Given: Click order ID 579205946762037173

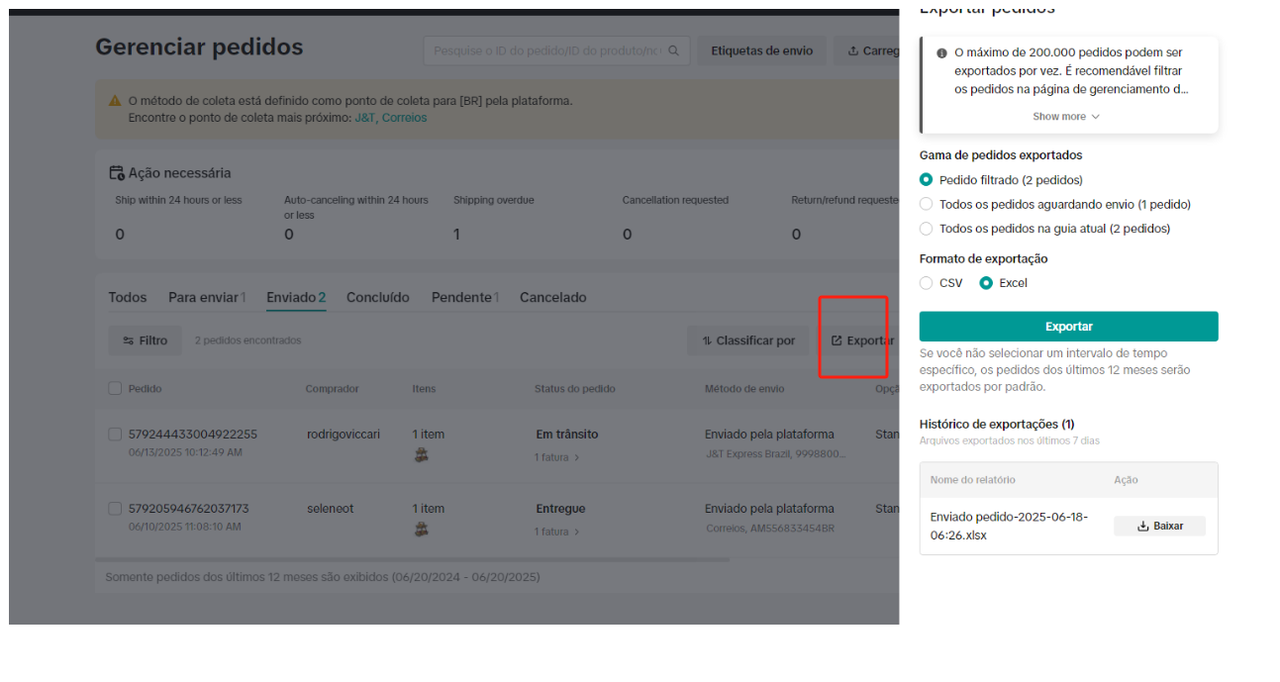Looking at the screenshot, I should (x=189, y=508).
